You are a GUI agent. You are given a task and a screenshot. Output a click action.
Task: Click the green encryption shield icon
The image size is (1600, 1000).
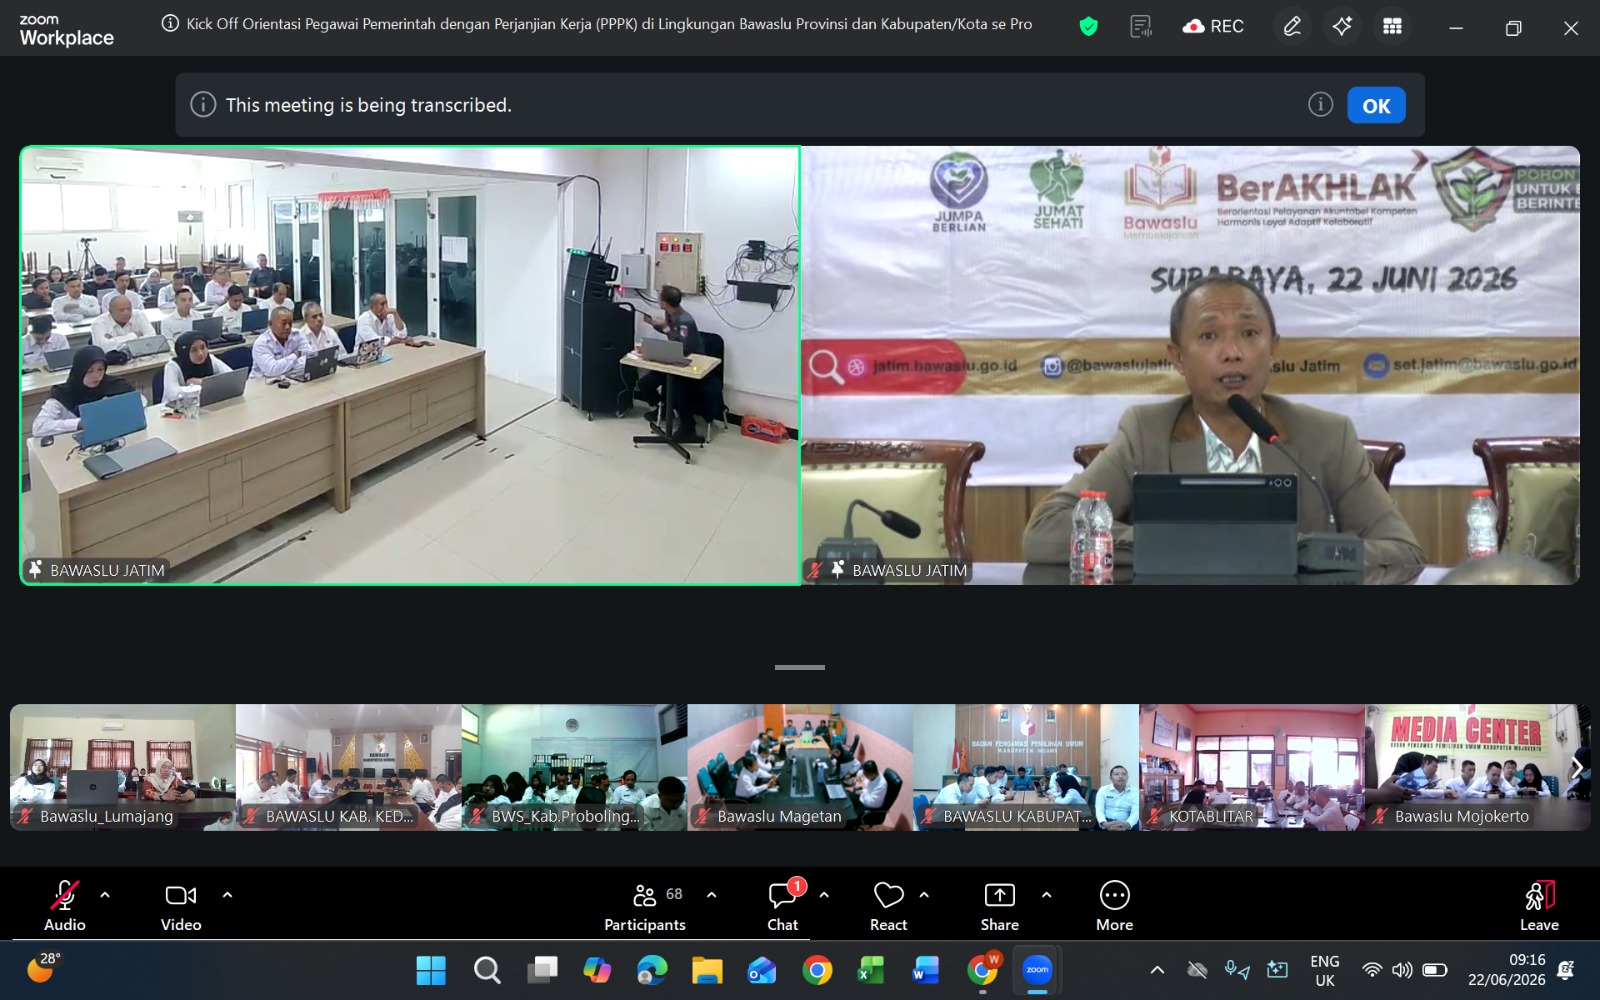[x=1089, y=27]
